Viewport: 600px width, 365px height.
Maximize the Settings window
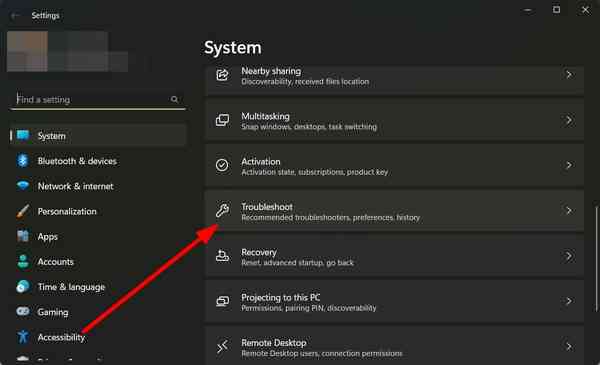tap(556, 10)
